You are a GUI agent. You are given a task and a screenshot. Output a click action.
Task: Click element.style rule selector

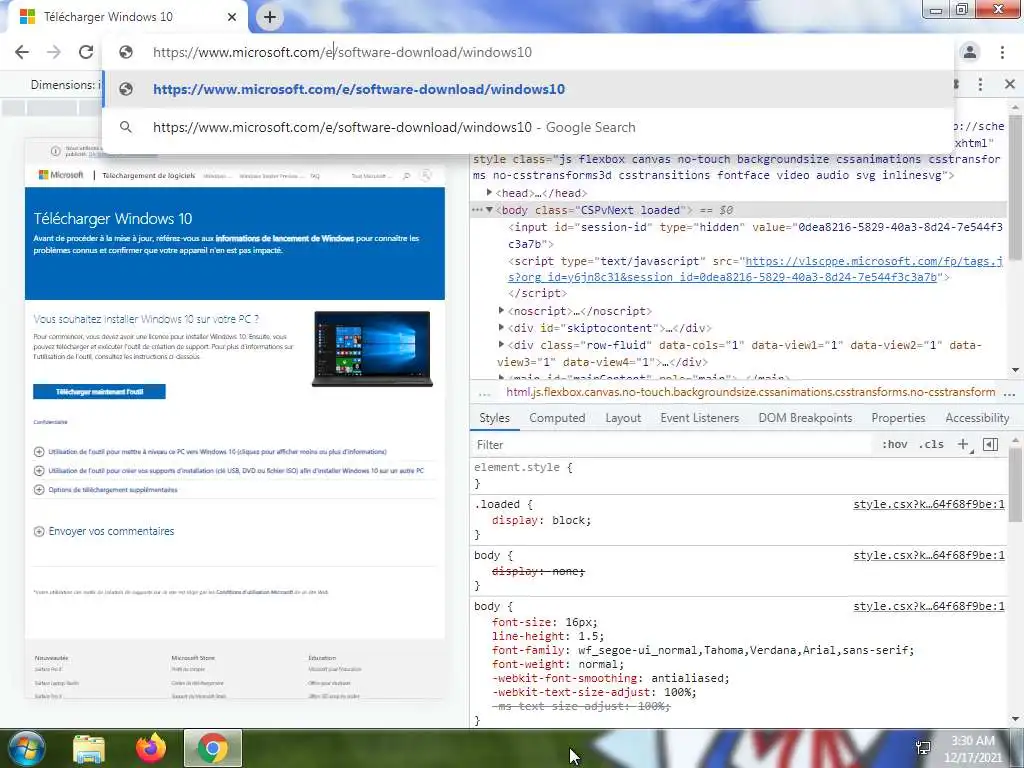pyautogui.click(x=517, y=468)
